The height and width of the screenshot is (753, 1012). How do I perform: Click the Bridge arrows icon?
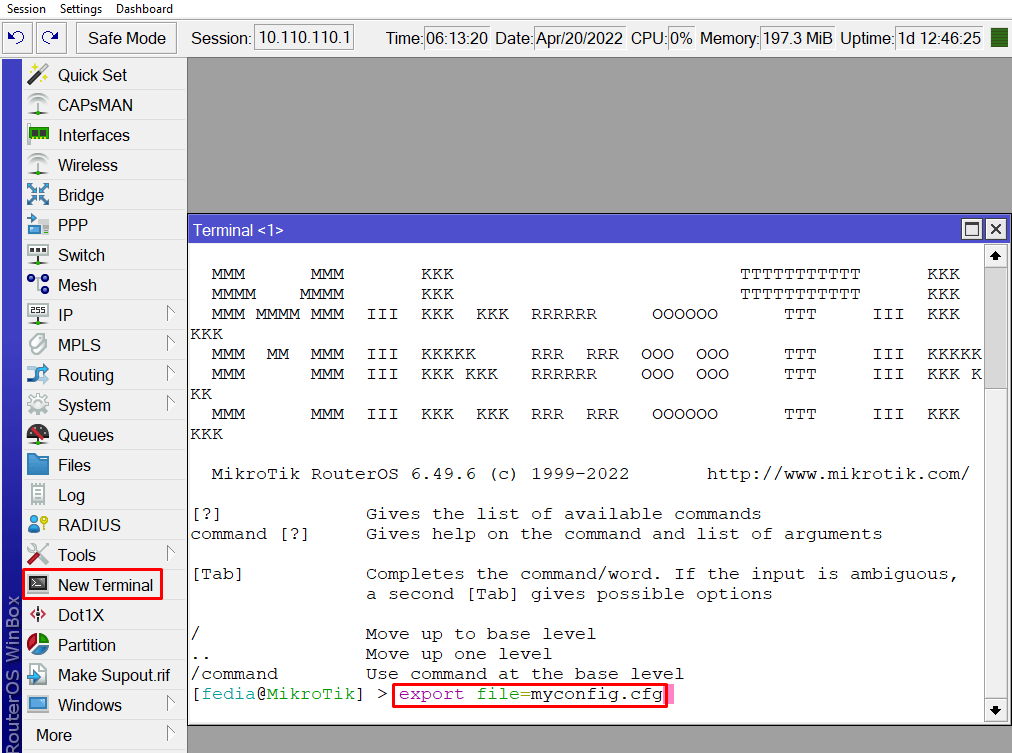38,194
